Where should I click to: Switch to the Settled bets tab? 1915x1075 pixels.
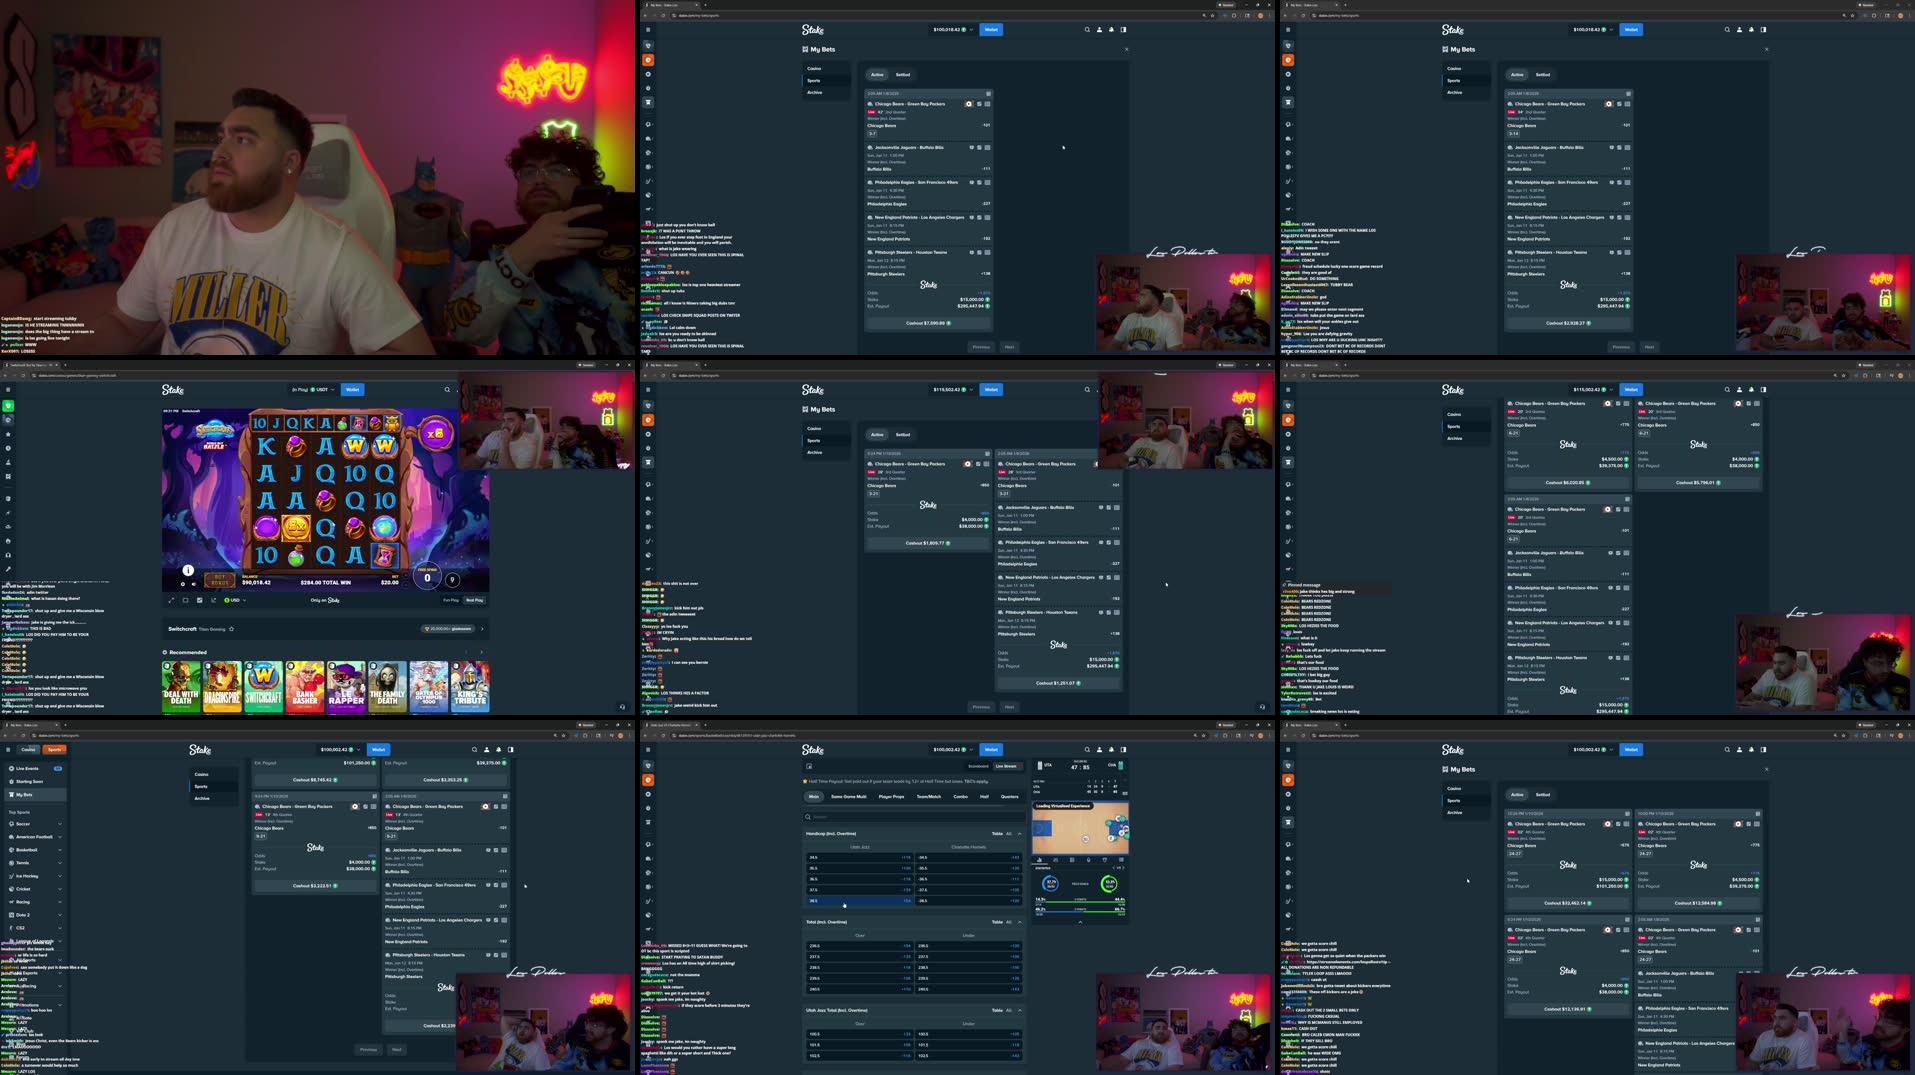(x=903, y=74)
